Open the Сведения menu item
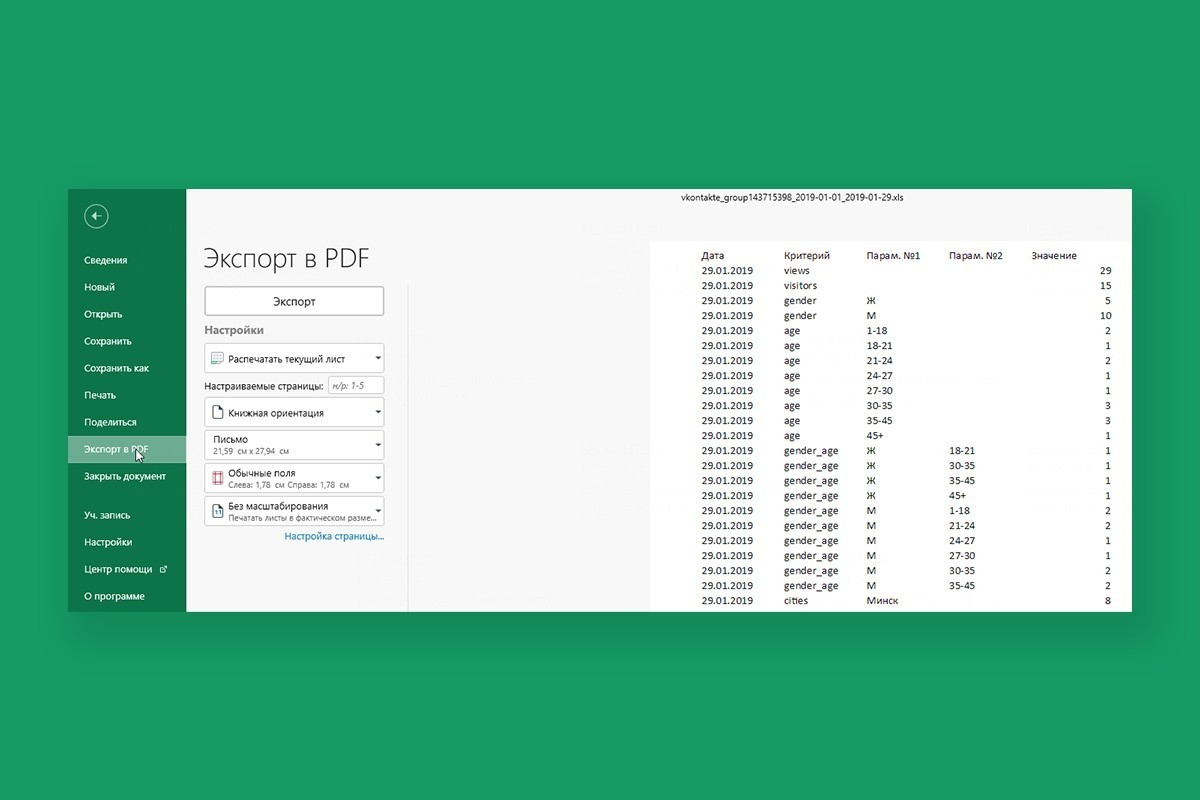Viewport: 1200px width, 800px height. click(106, 260)
